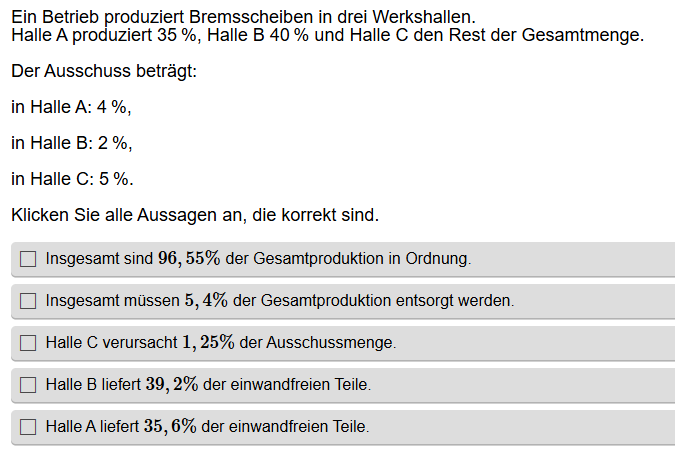This screenshot has height=454, width=675.
Task: Click the text 'Halle C verursacht'
Action: pos(112,343)
